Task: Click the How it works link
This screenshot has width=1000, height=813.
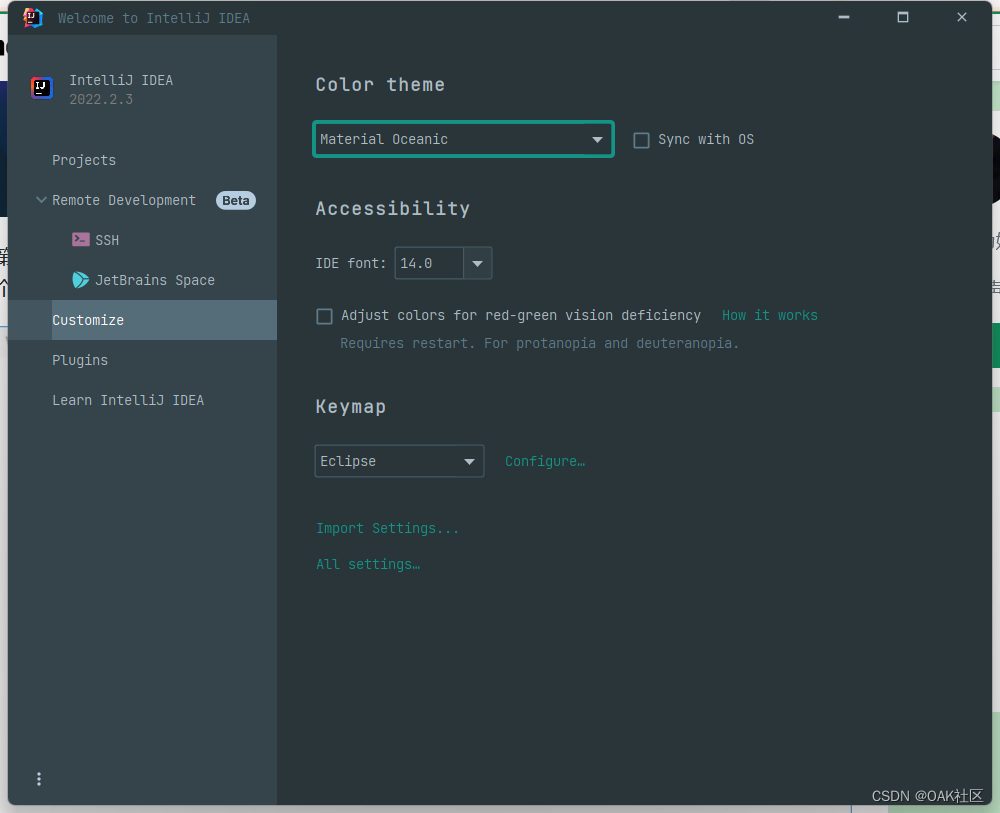Action: pos(770,316)
